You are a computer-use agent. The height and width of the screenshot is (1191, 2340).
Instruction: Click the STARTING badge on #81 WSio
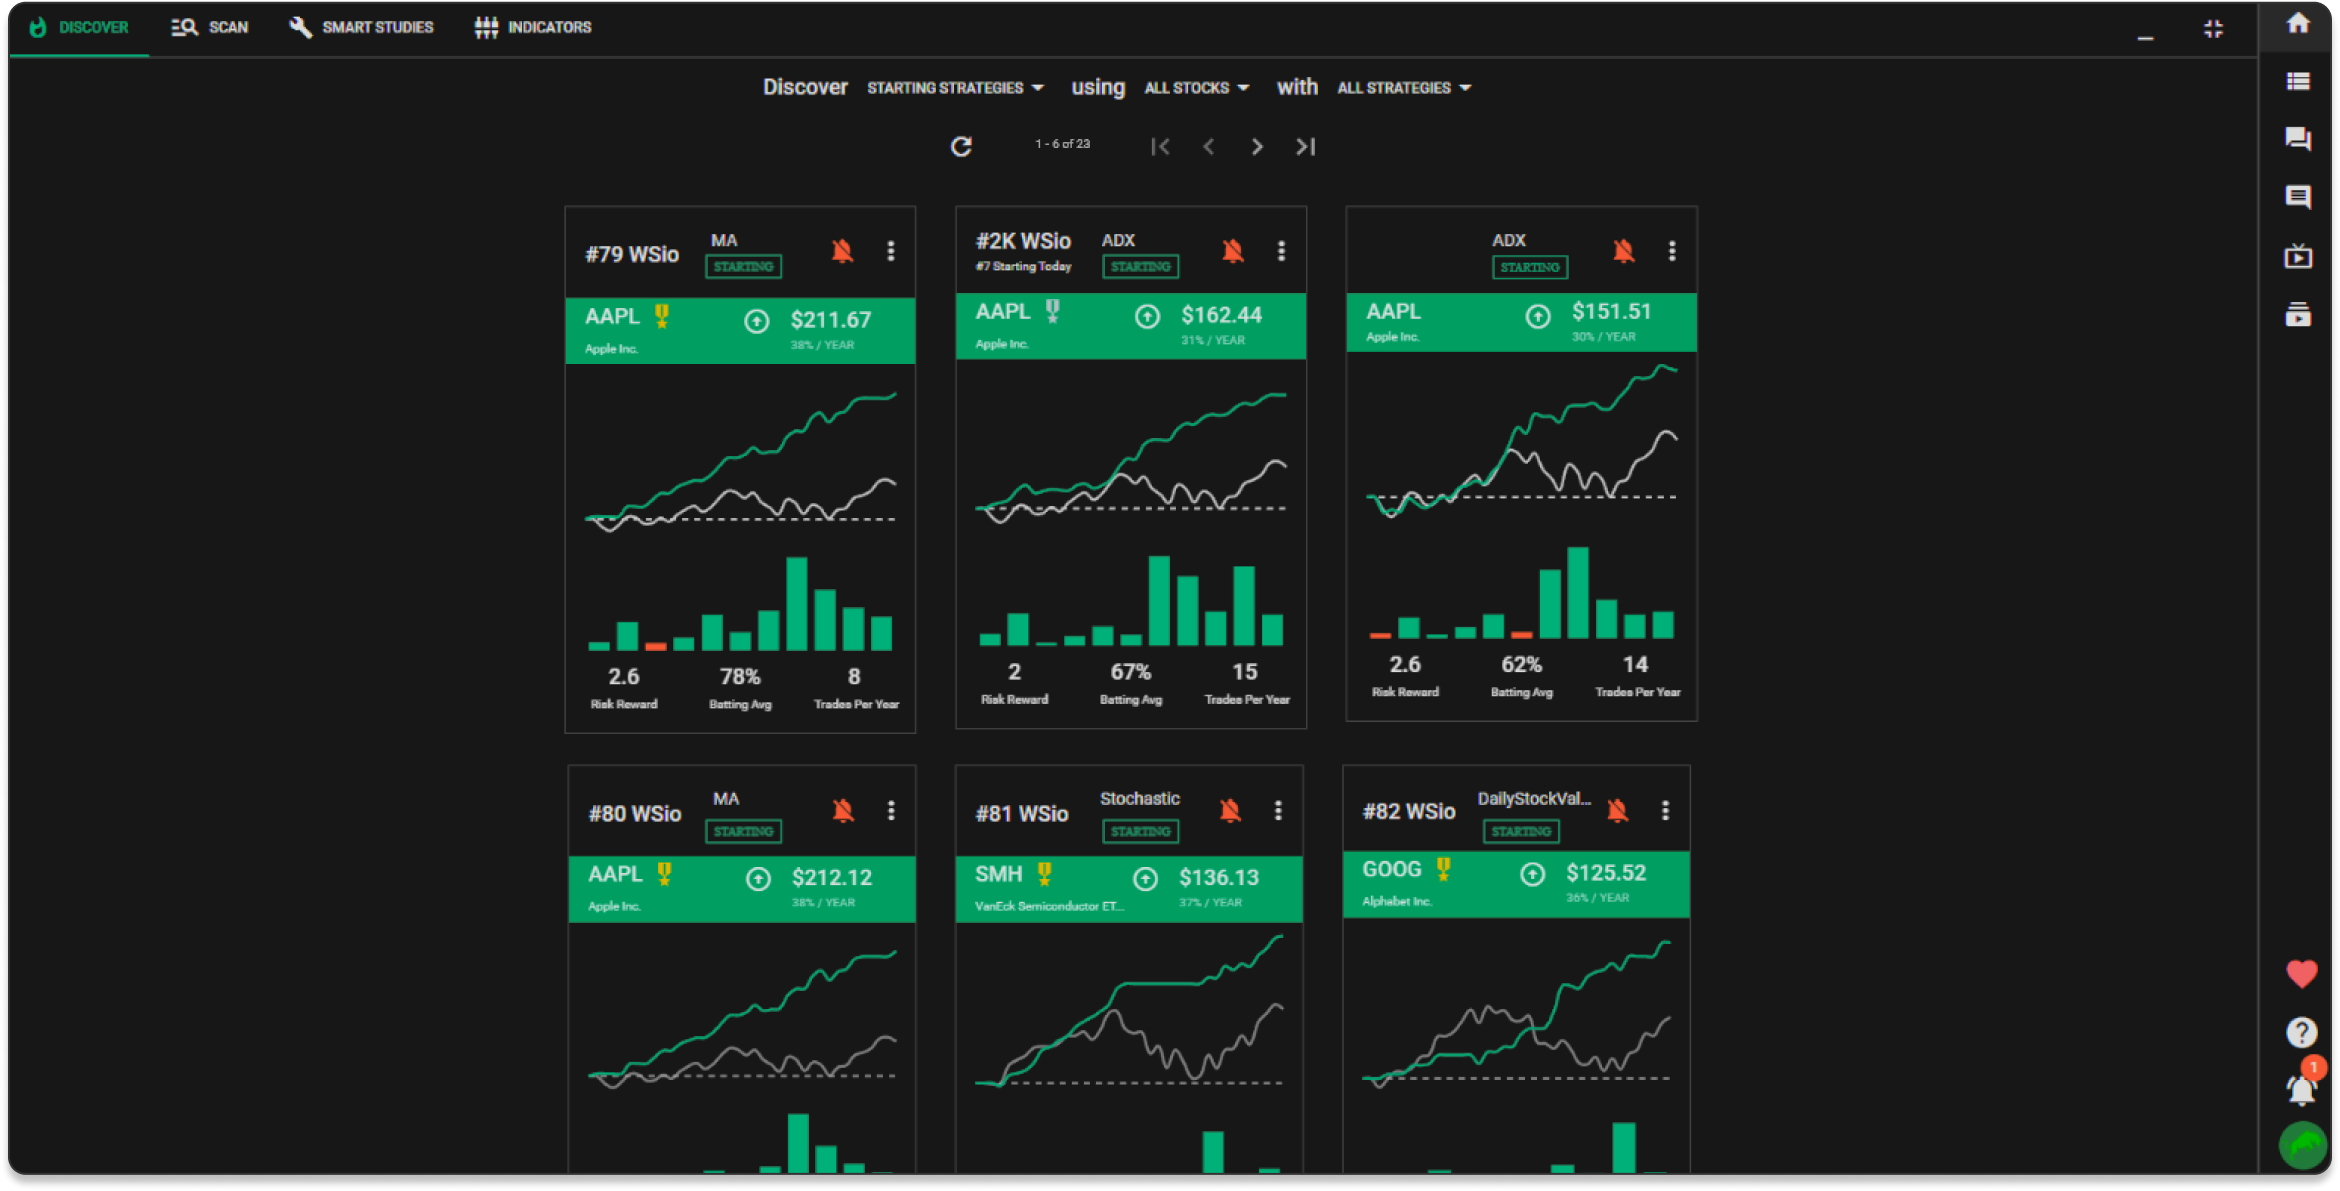[1140, 832]
